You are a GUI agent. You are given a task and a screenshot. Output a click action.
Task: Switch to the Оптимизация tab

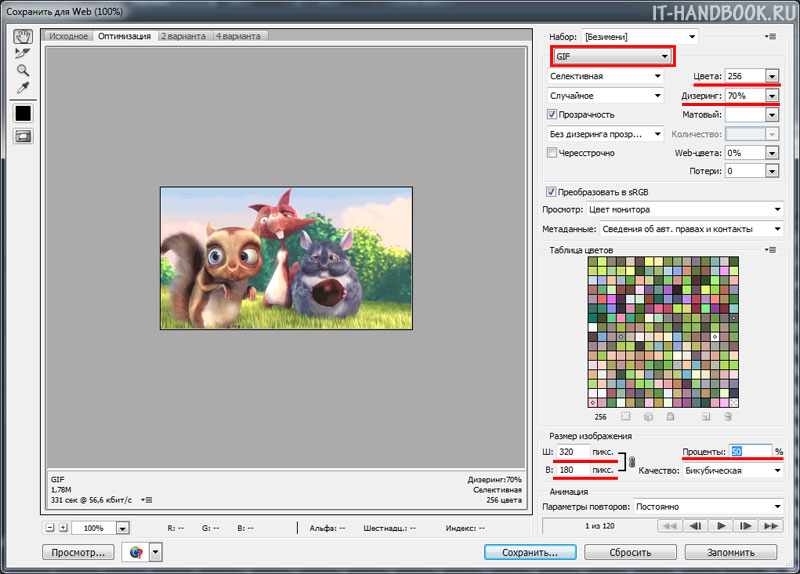coord(124,36)
